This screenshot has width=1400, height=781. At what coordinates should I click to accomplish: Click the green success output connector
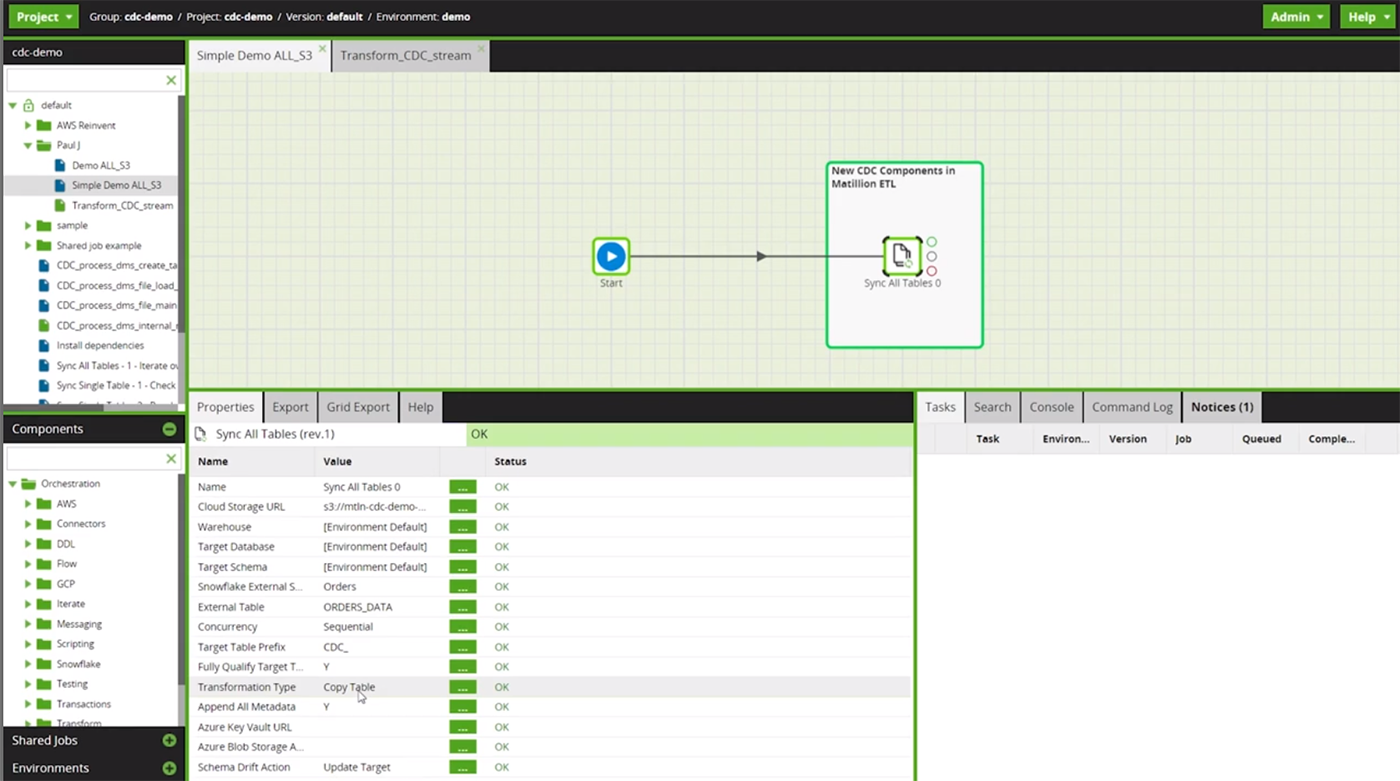tap(932, 242)
